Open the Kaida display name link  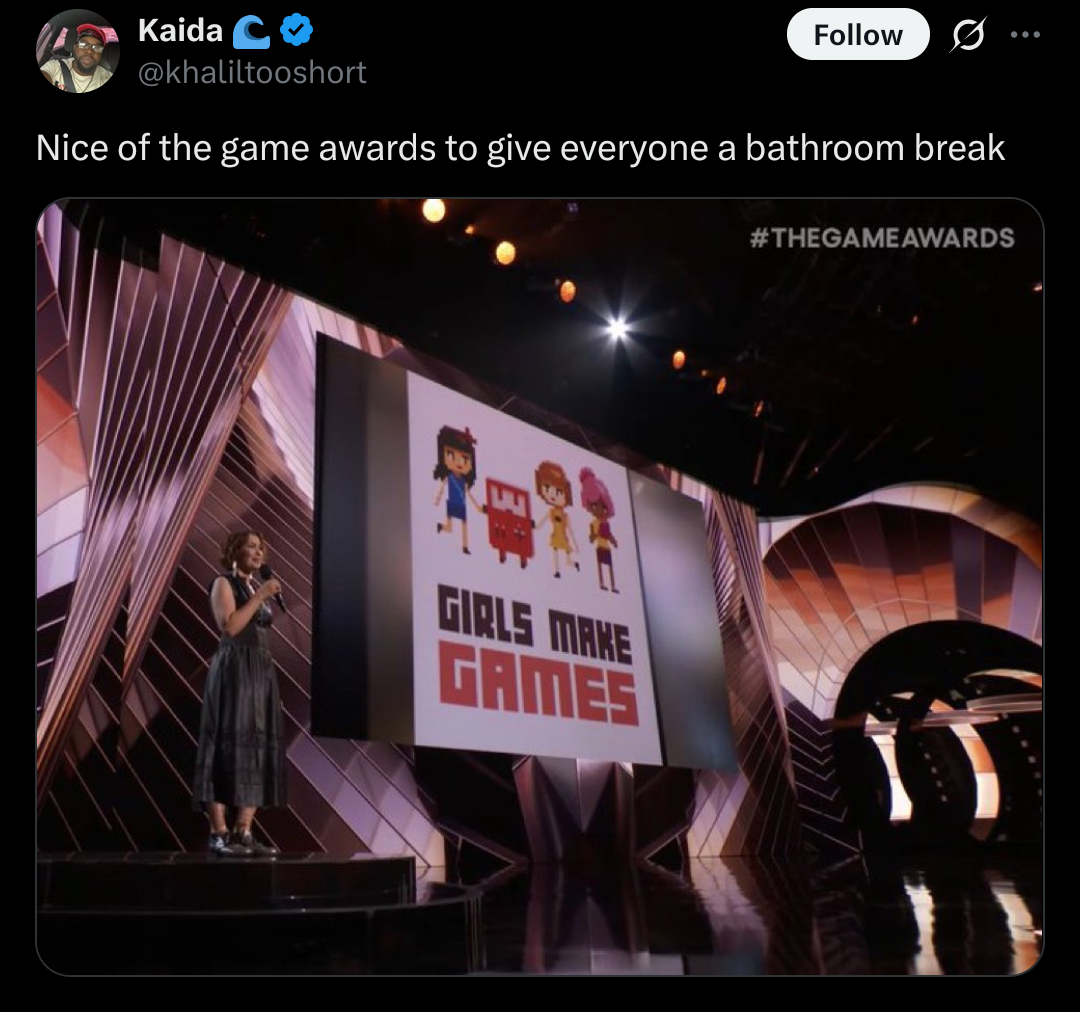click(x=180, y=30)
